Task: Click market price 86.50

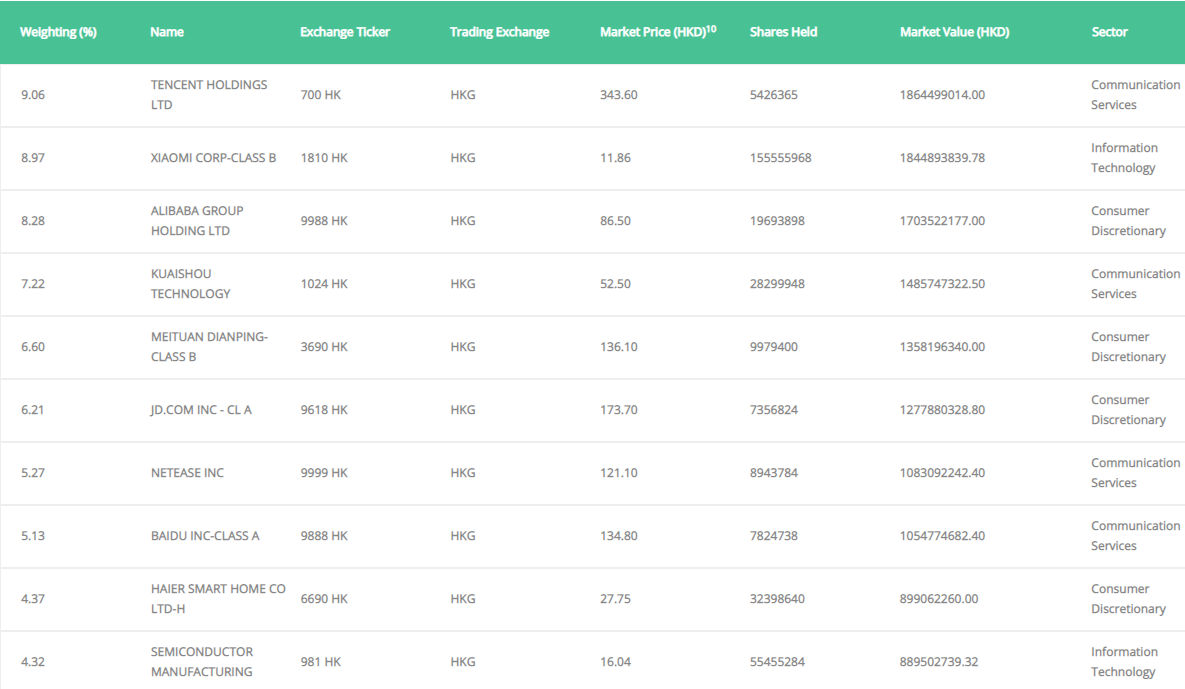Action: [615, 221]
